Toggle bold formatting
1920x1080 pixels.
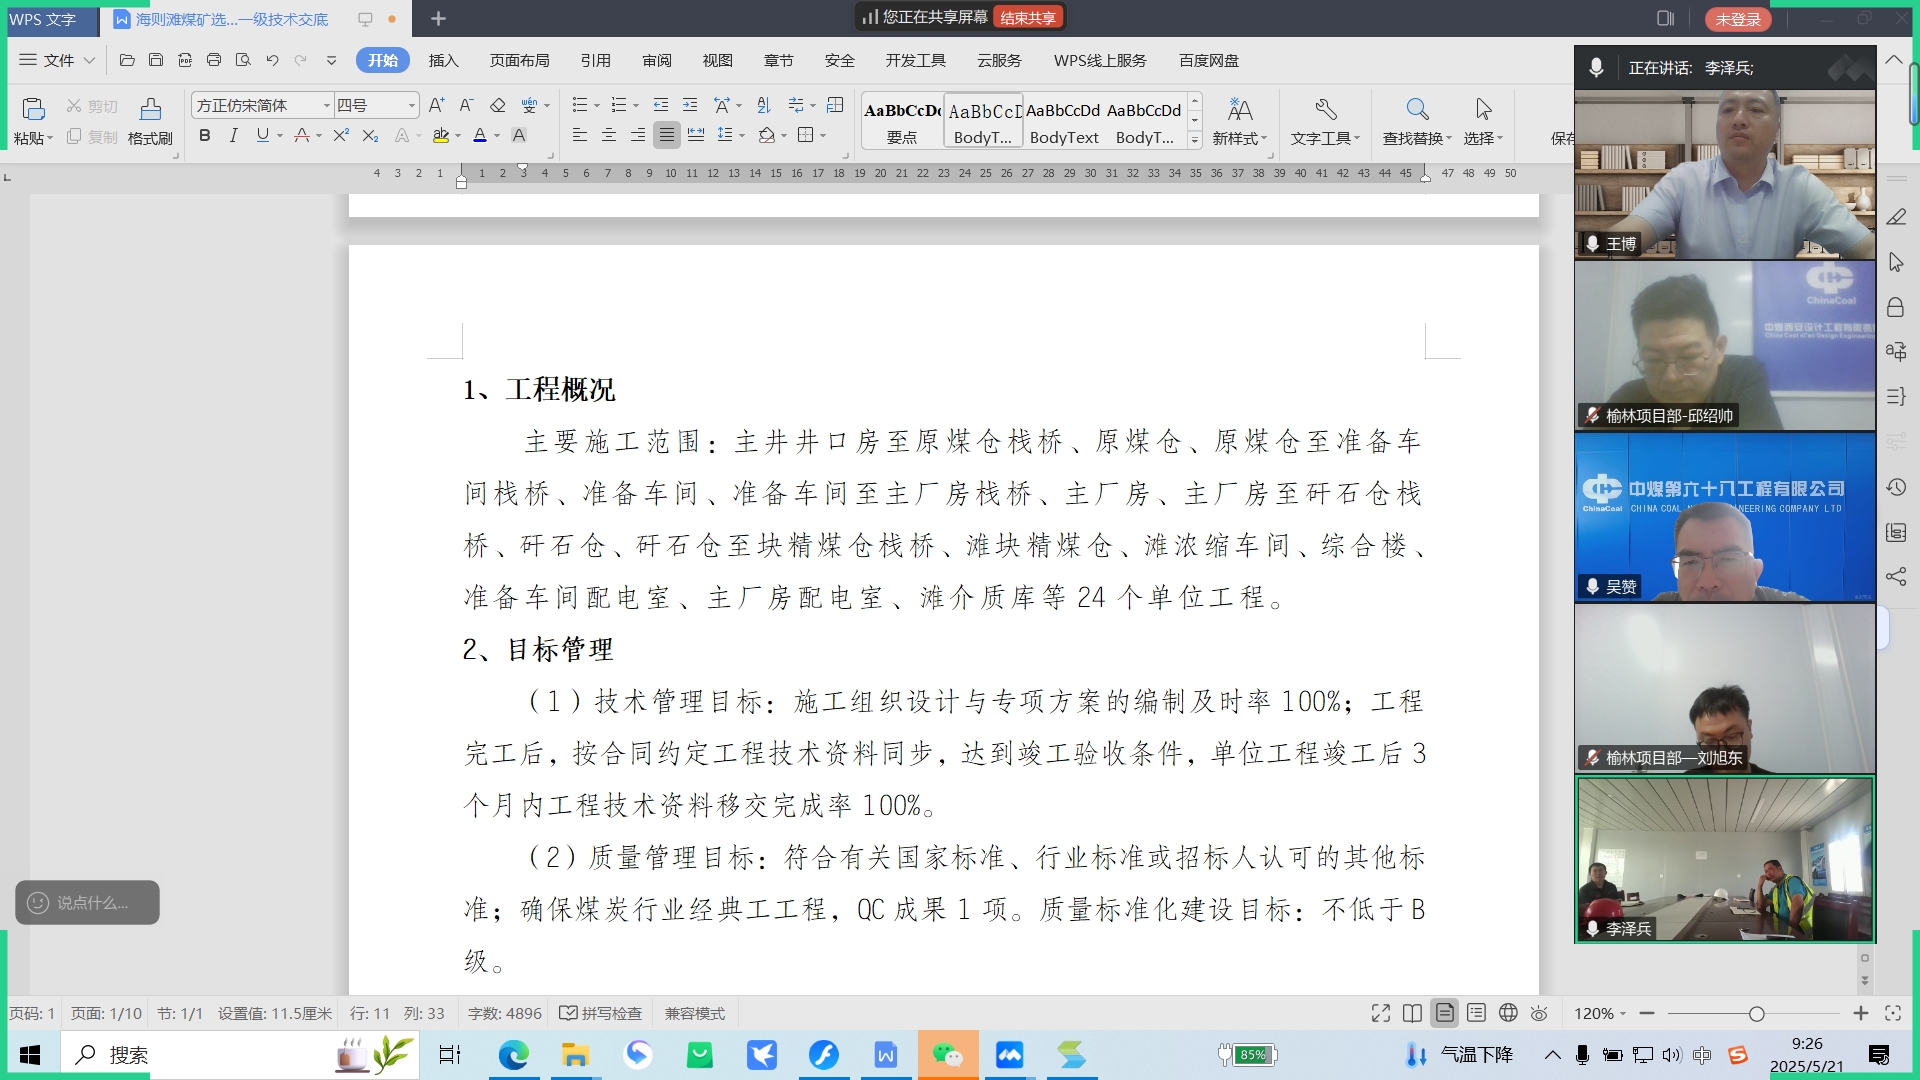click(204, 135)
